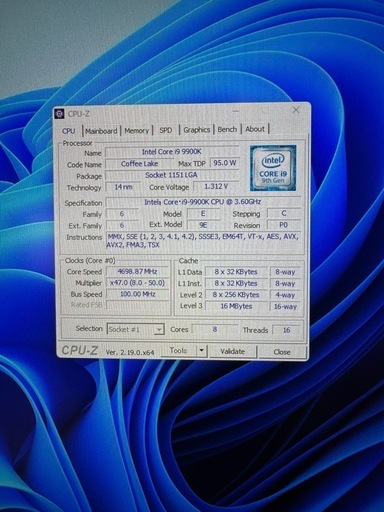384x512 pixels.
Task: Click the Validate button
Action: pos(232,351)
